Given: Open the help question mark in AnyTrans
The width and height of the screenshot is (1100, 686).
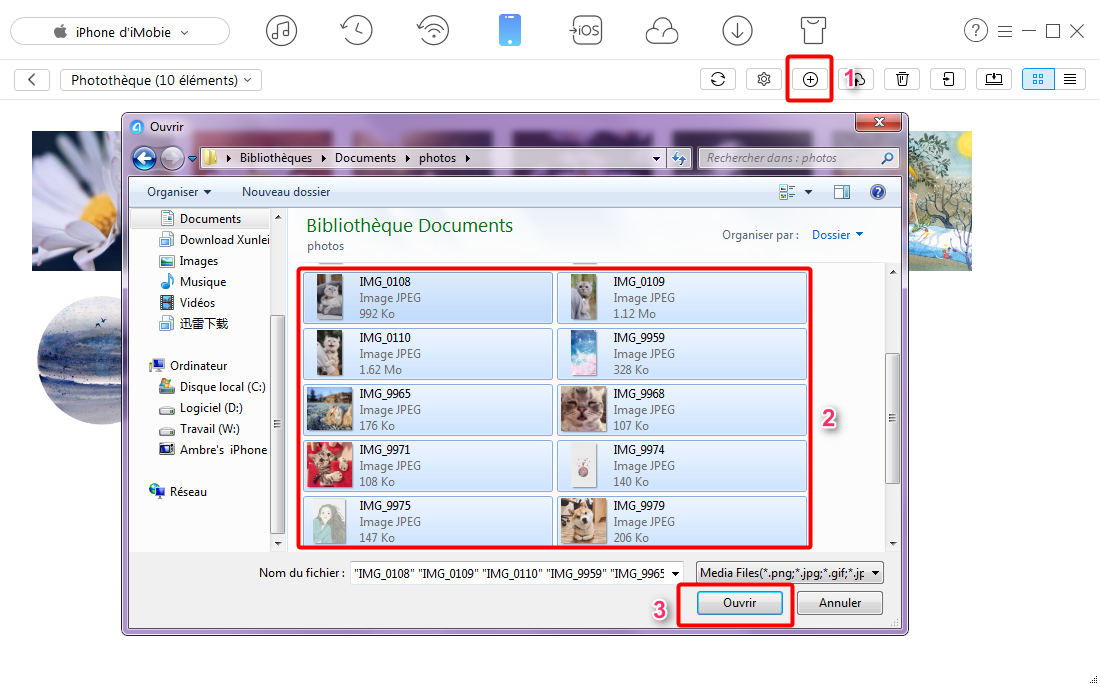Looking at the screenshot, I should [976, 31].
